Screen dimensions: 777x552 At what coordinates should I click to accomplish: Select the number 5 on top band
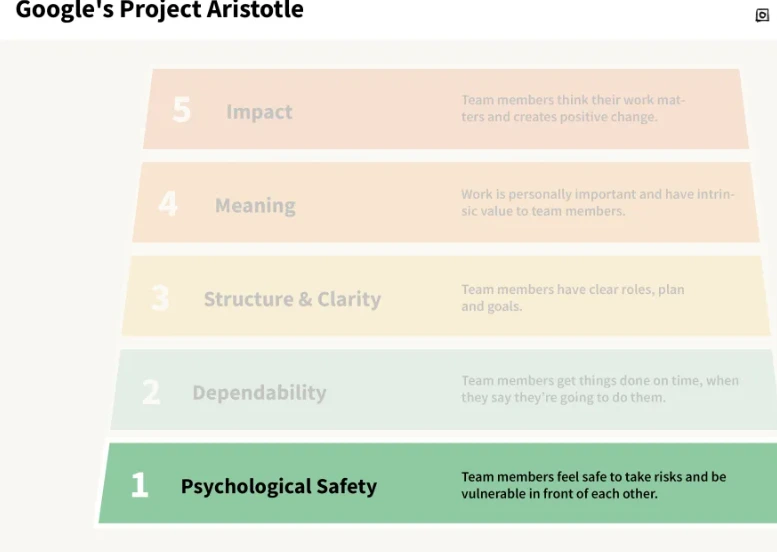point(181,110)
